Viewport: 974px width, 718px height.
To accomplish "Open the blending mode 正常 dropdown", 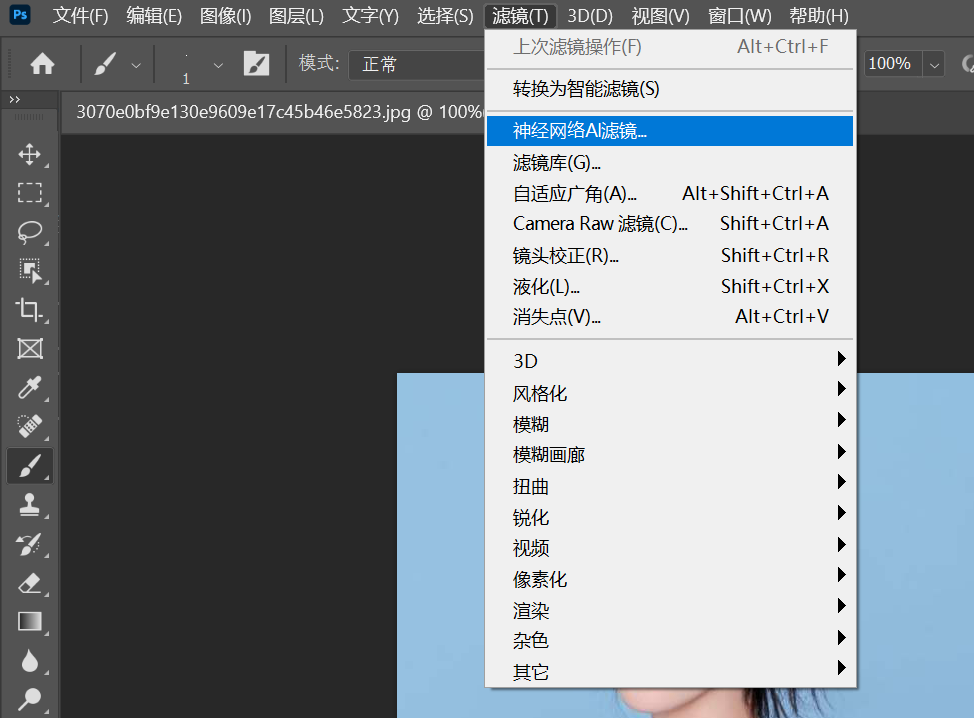I will tap(416, 65).
